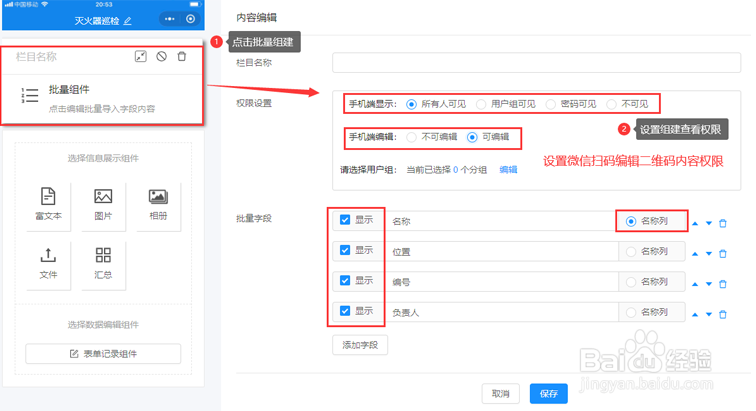Image resolution: width=756 pixels, height=411 pixels.
Task: Click 批量组件 title in the preview
Action: pyautogui.click(x=69, y=90)
